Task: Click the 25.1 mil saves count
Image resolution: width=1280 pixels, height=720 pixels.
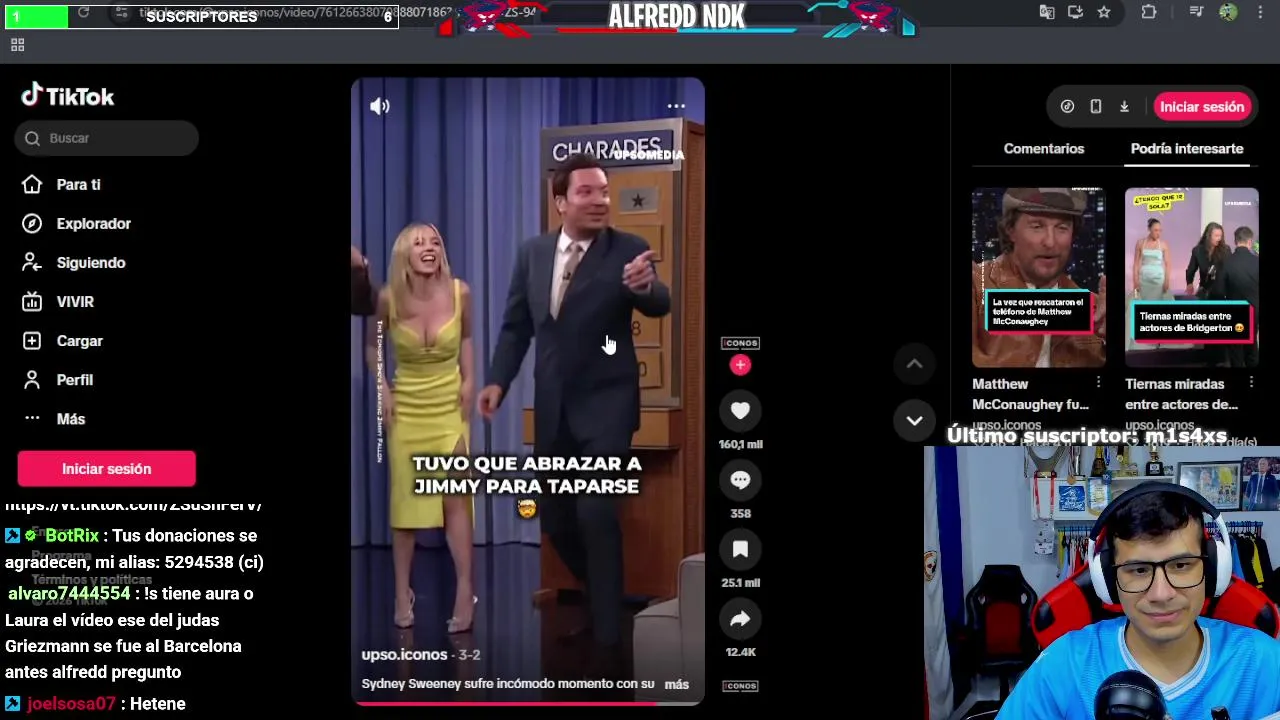Action: pyautogui.click(x=740, y=582)
